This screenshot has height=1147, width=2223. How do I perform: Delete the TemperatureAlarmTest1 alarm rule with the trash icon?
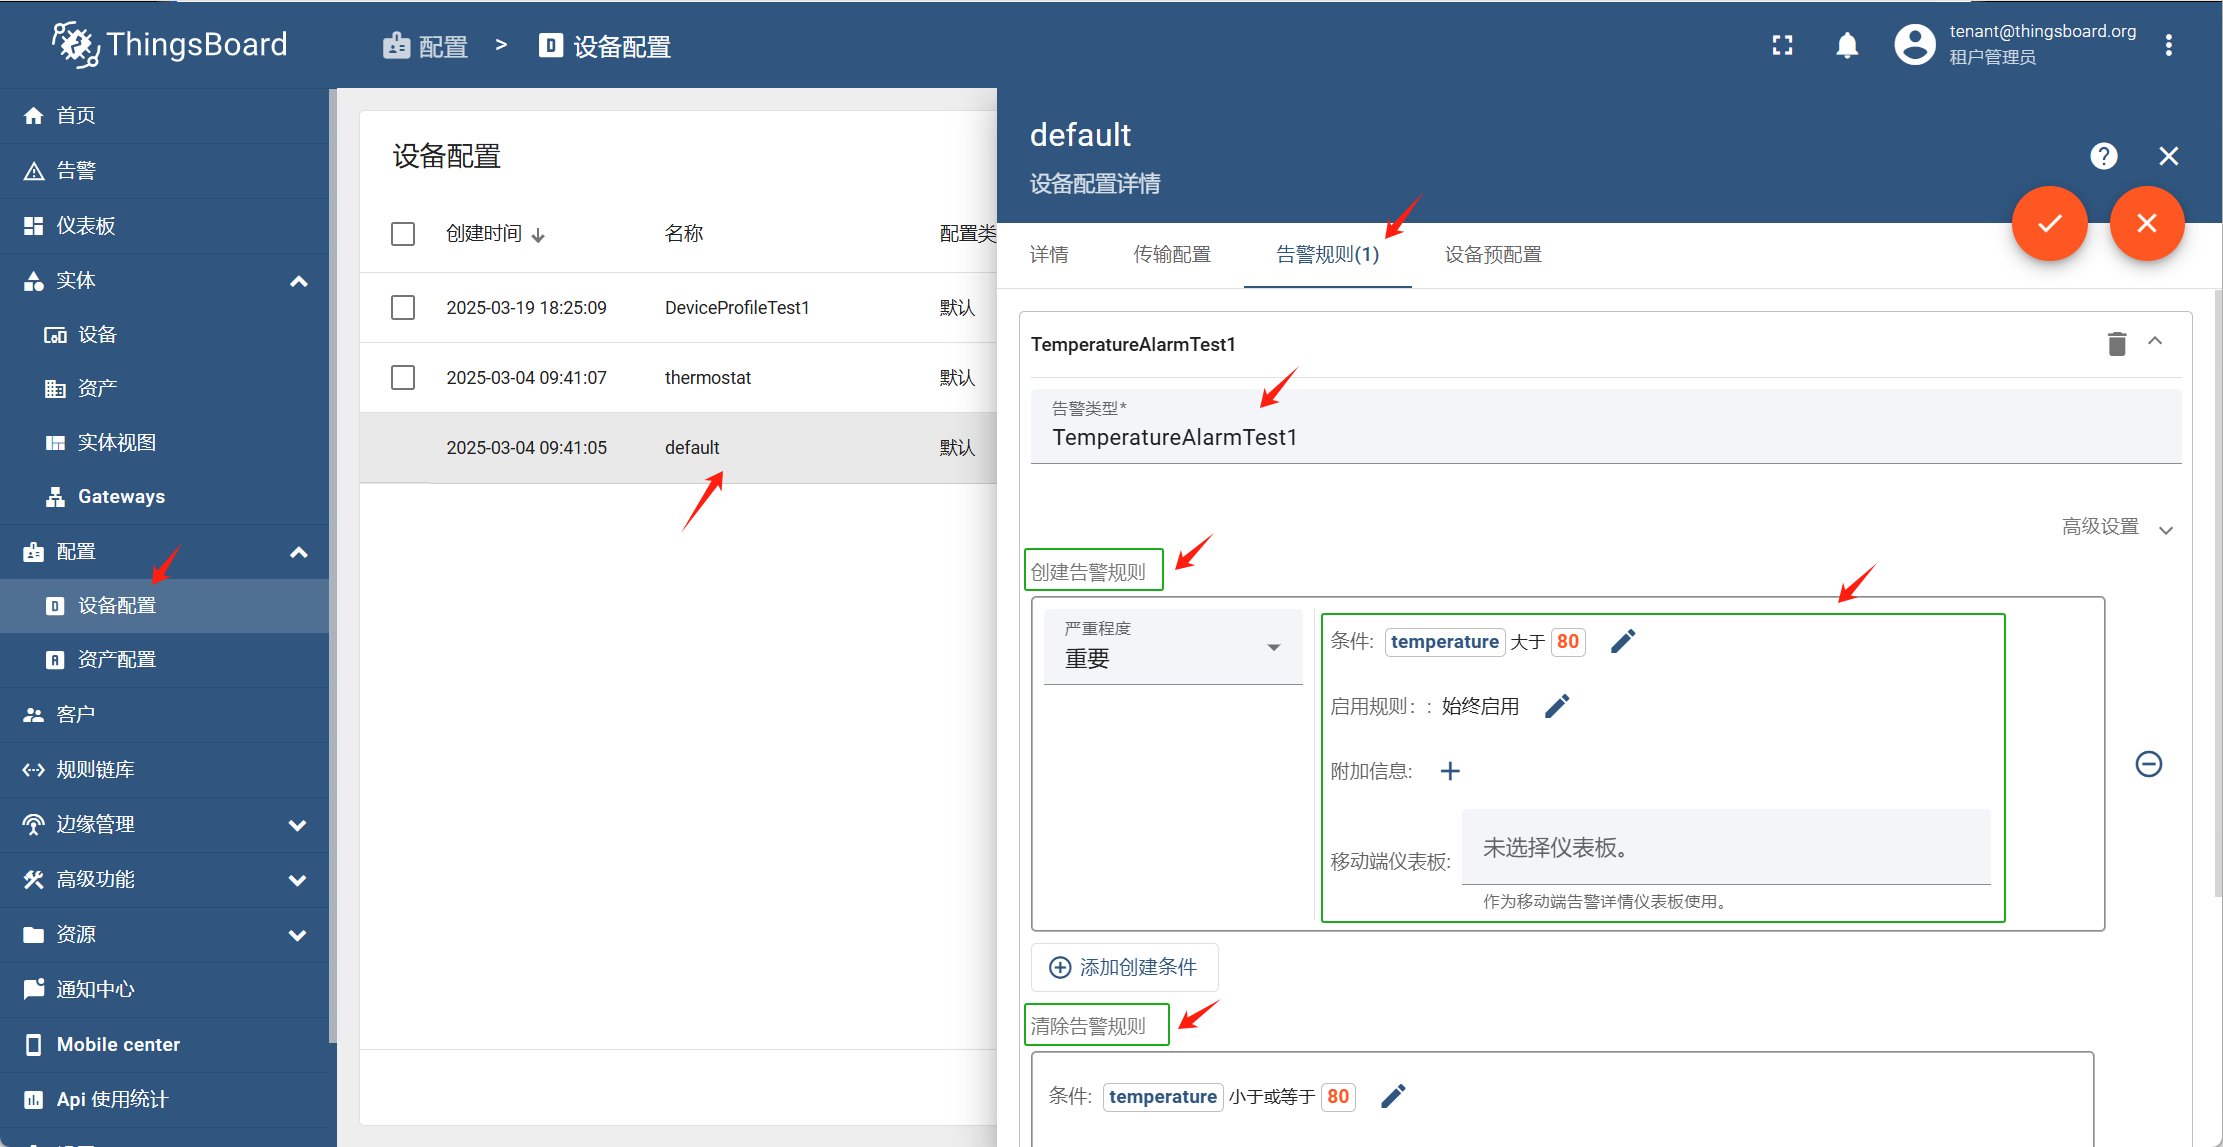(2116, 344)
